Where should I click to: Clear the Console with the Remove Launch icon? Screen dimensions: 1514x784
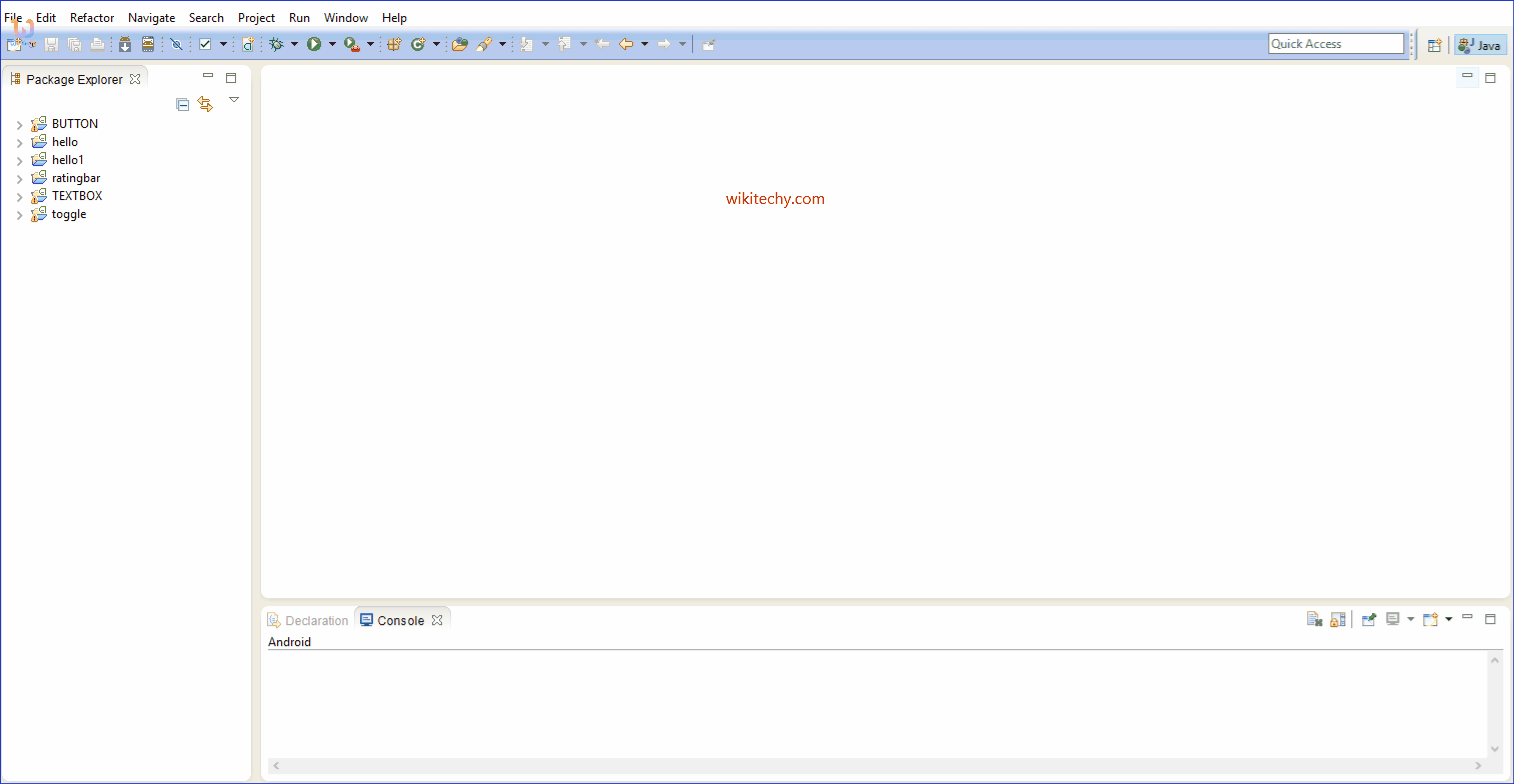tap(1314, 619)
